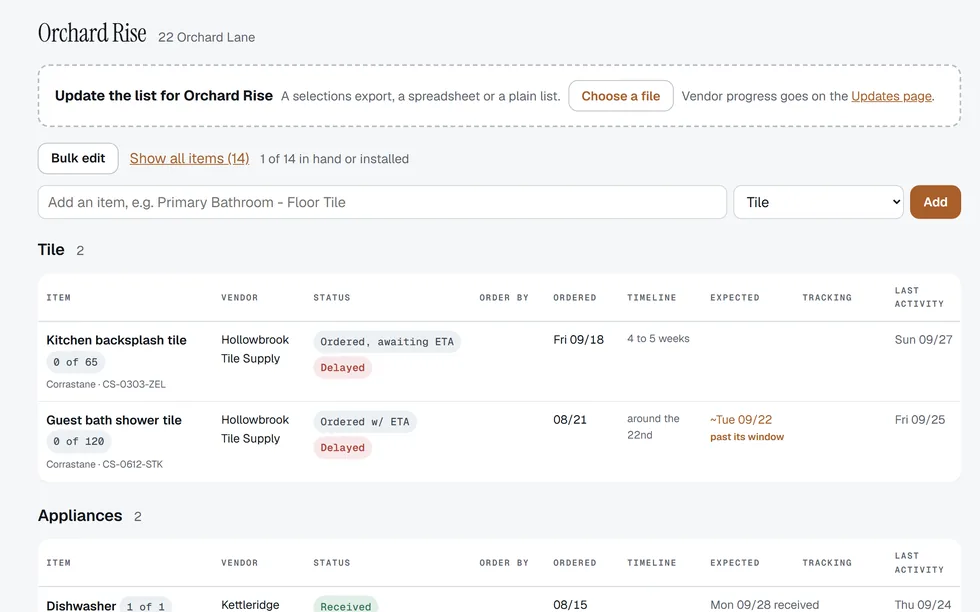Click the Choose a file button
Image resolution: width=980 pixels, height=612 pixels.
(621, 96)
